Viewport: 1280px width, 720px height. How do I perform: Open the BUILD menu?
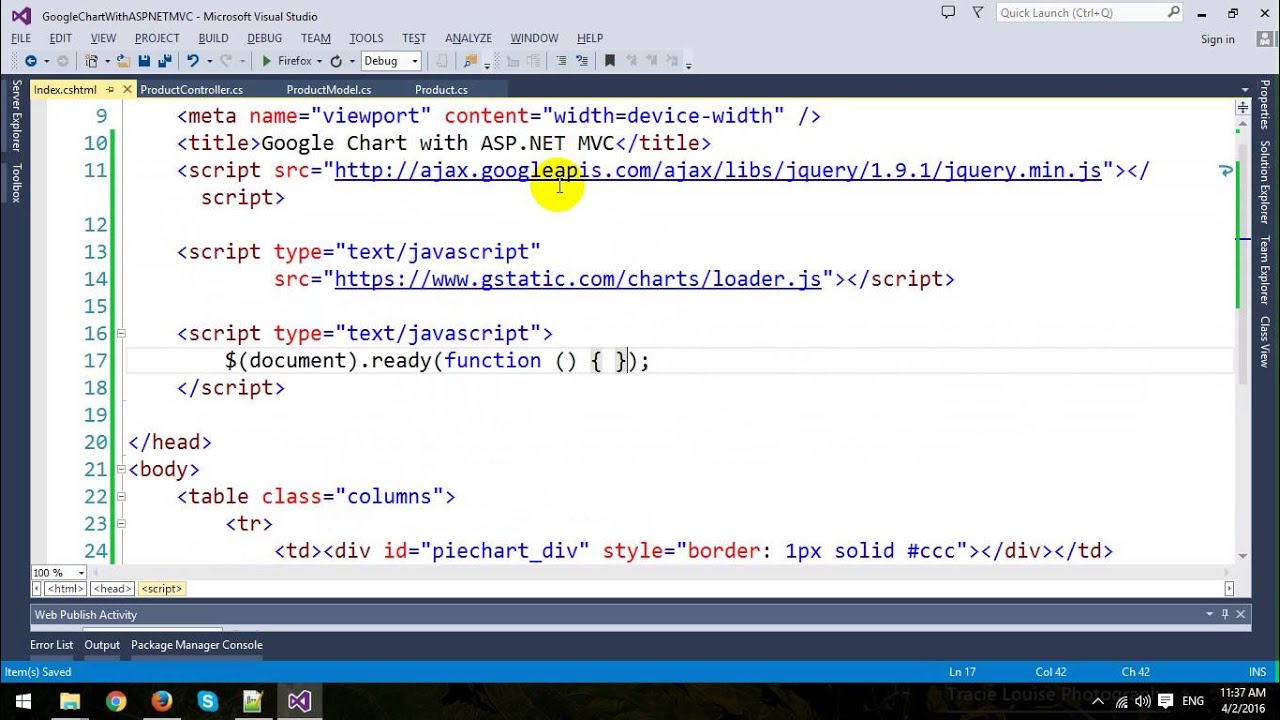(213, 38)
